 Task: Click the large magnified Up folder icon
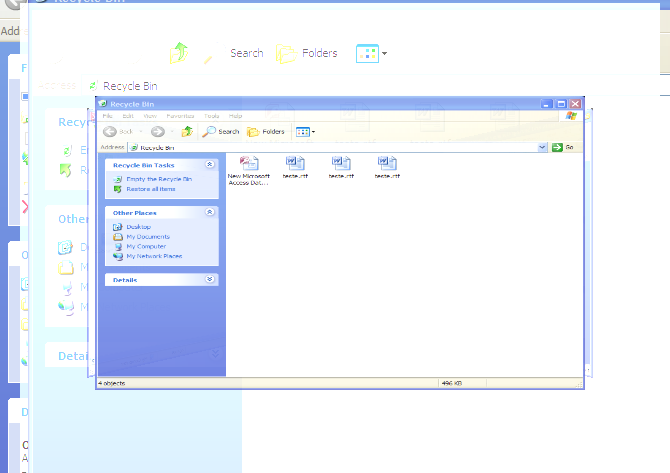179,53
